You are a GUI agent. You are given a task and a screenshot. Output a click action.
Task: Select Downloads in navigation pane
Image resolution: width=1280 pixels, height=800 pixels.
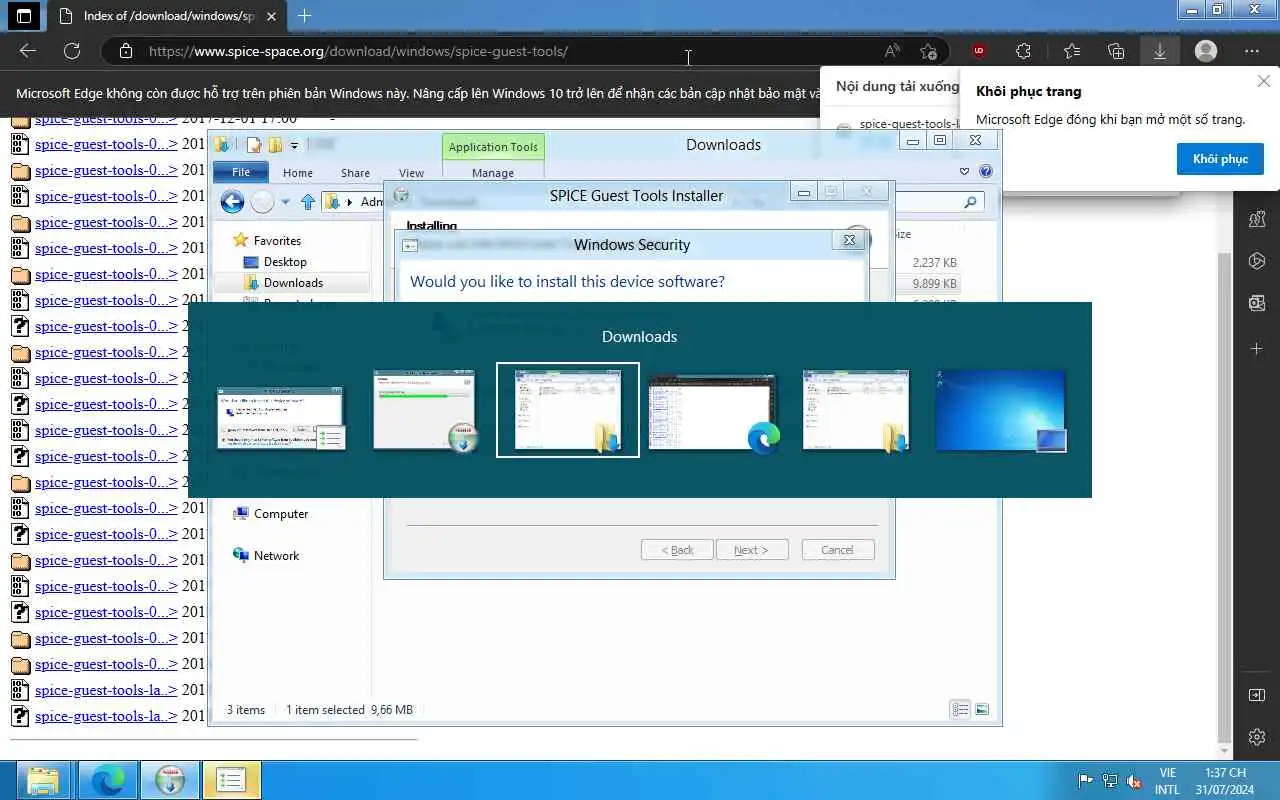[293, 283]
